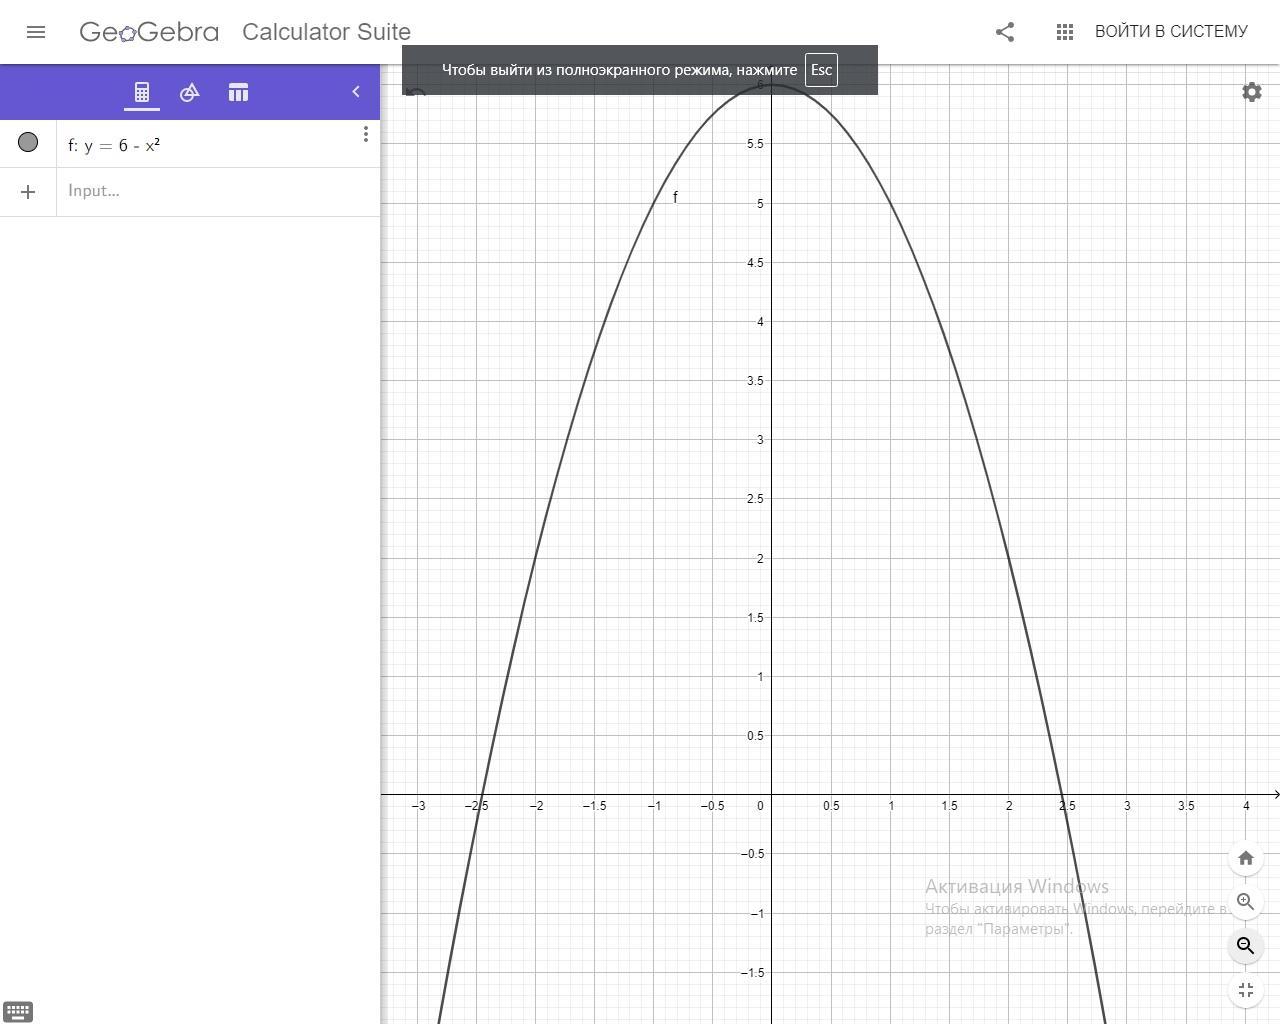
Task: Open graphics view settings gear
Action: pyautogui.click(x=1252, y=92)
